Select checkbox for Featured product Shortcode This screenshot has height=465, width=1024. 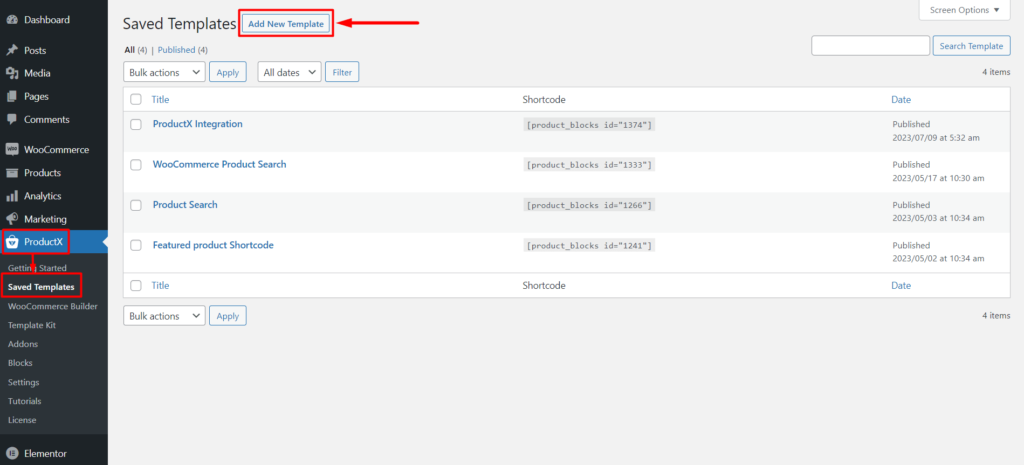[136, 246]
